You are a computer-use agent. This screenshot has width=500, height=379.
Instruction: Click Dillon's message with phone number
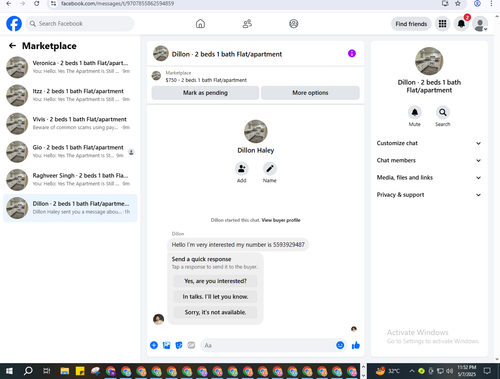[238, 245]
